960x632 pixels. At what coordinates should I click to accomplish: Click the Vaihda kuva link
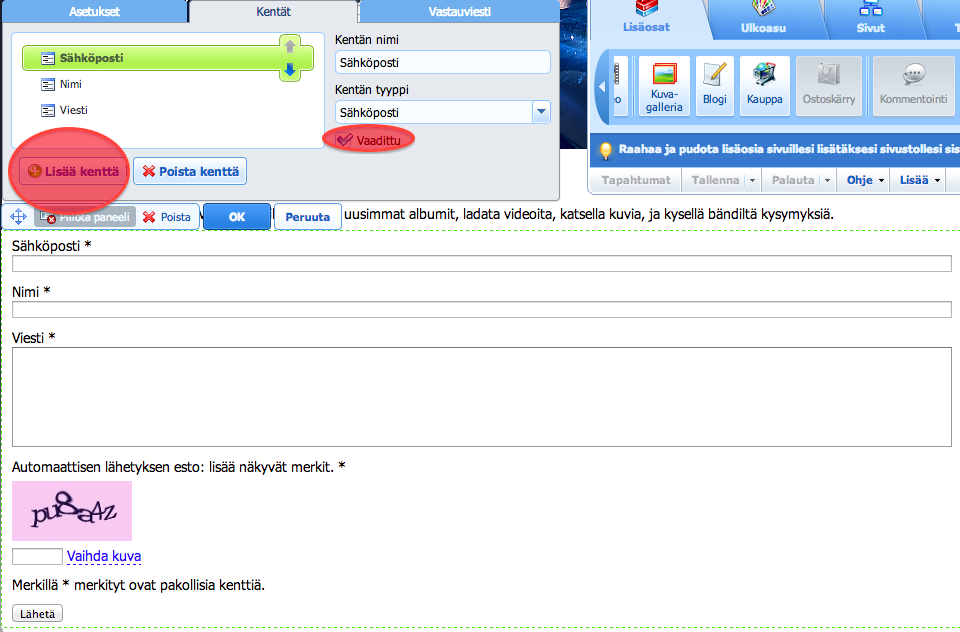pyautogui.click(x=104, y=556)
